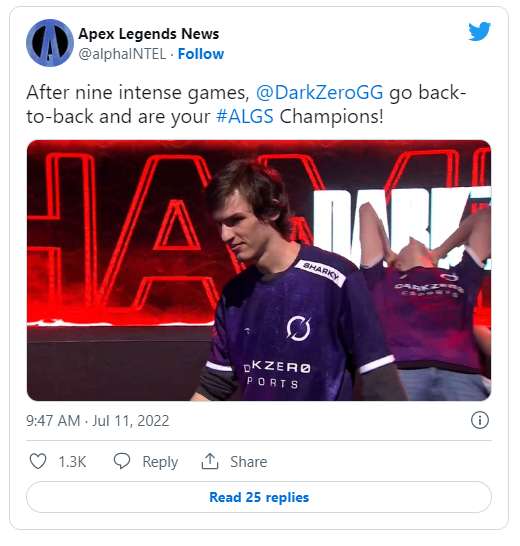Image resolution: width=520 pixels, height=546 pixels.
Task: Follow the @alphaINTEL account
Action: coord(201,54)
